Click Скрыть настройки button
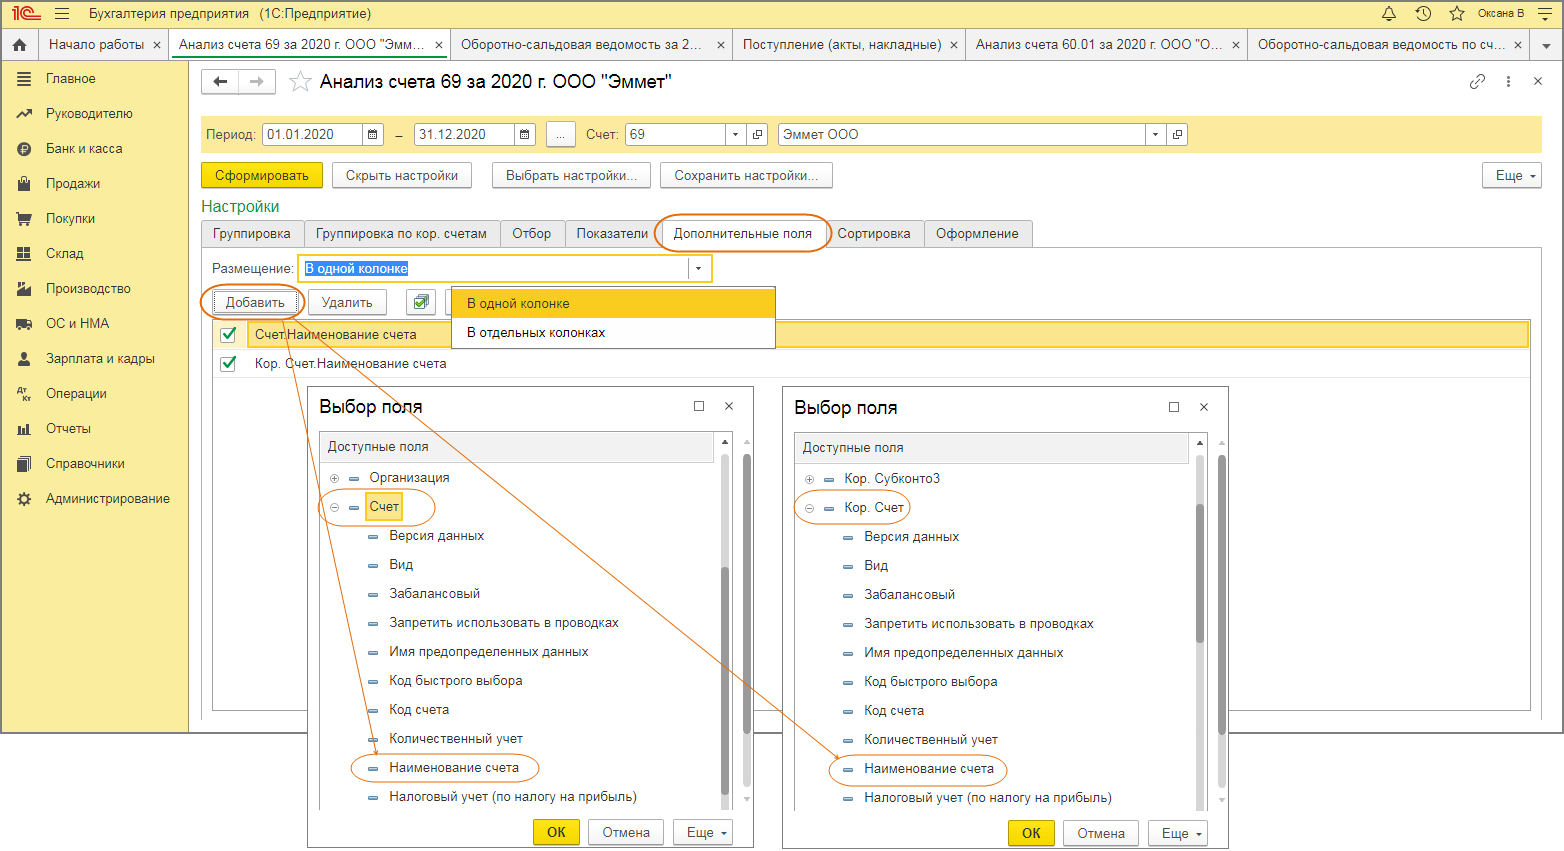1564x851 pixels. point(402,176)
